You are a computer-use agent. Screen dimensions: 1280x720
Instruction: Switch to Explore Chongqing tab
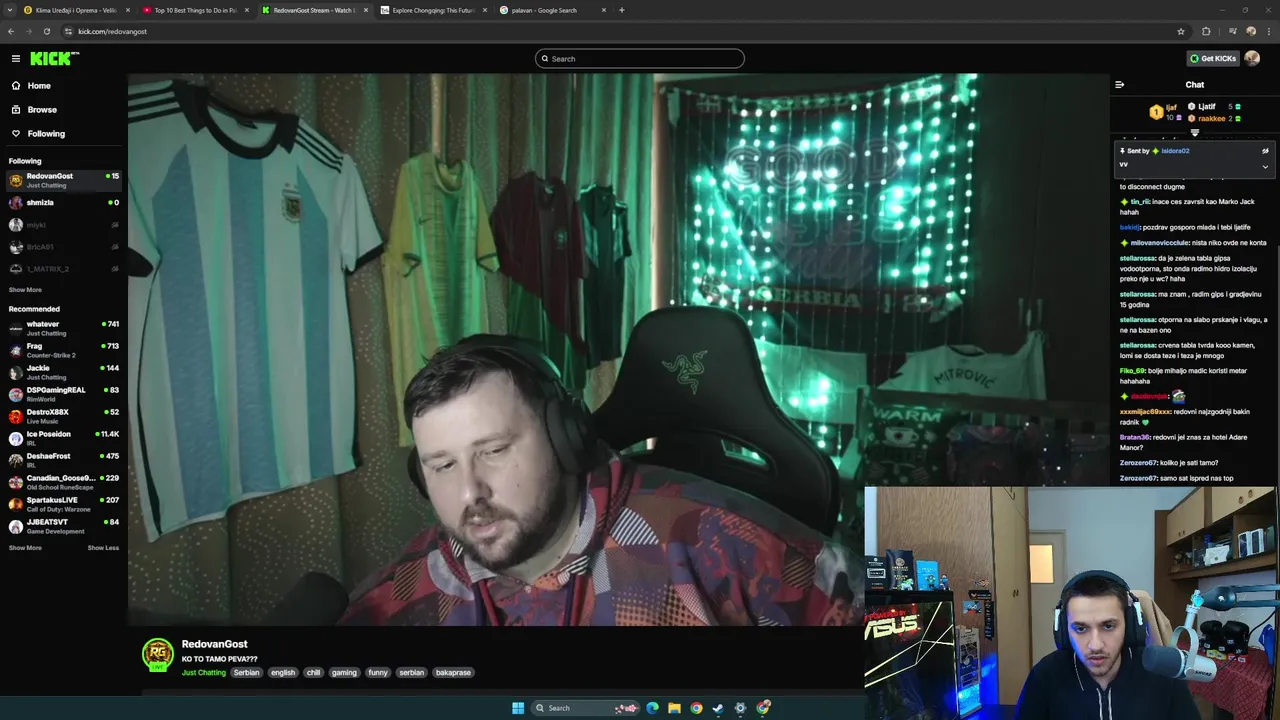[x=432, y=10]
